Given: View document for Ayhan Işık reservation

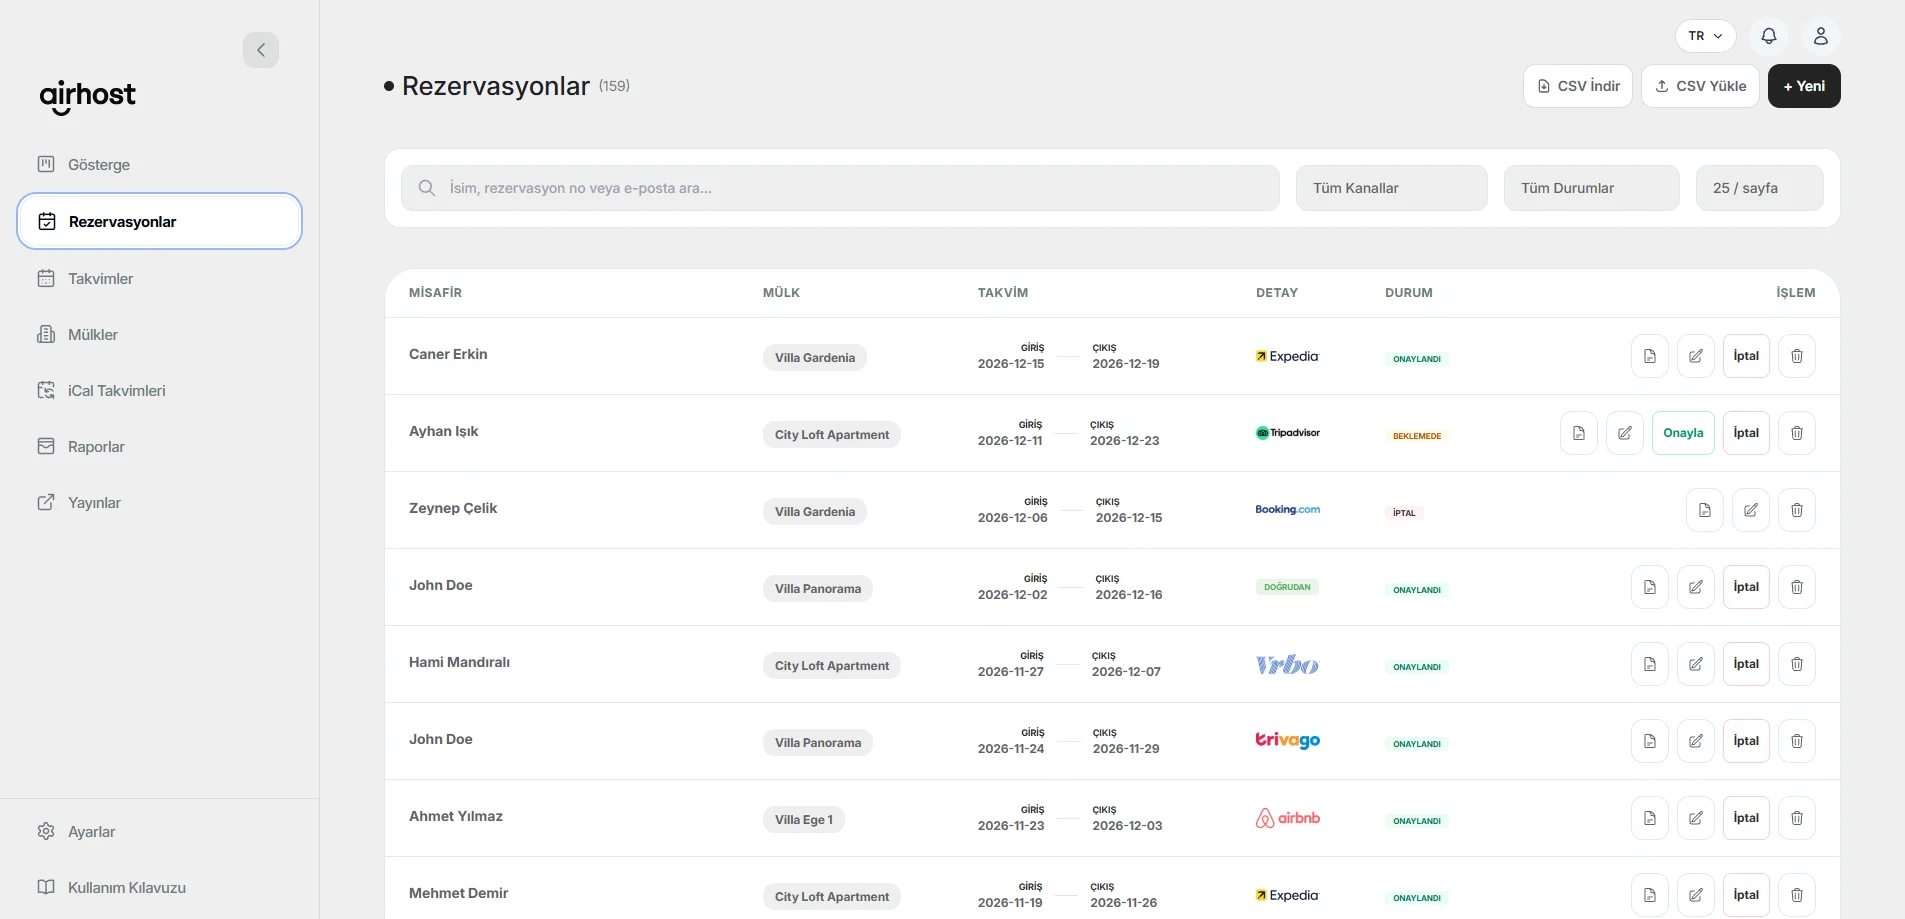Looking at the screenshot, I should coord(1579,433).
